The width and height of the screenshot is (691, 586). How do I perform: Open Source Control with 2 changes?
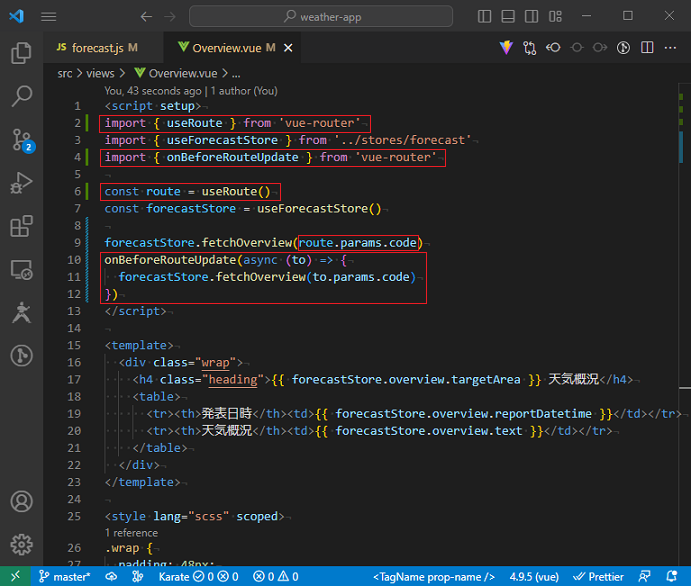(22, 140)
